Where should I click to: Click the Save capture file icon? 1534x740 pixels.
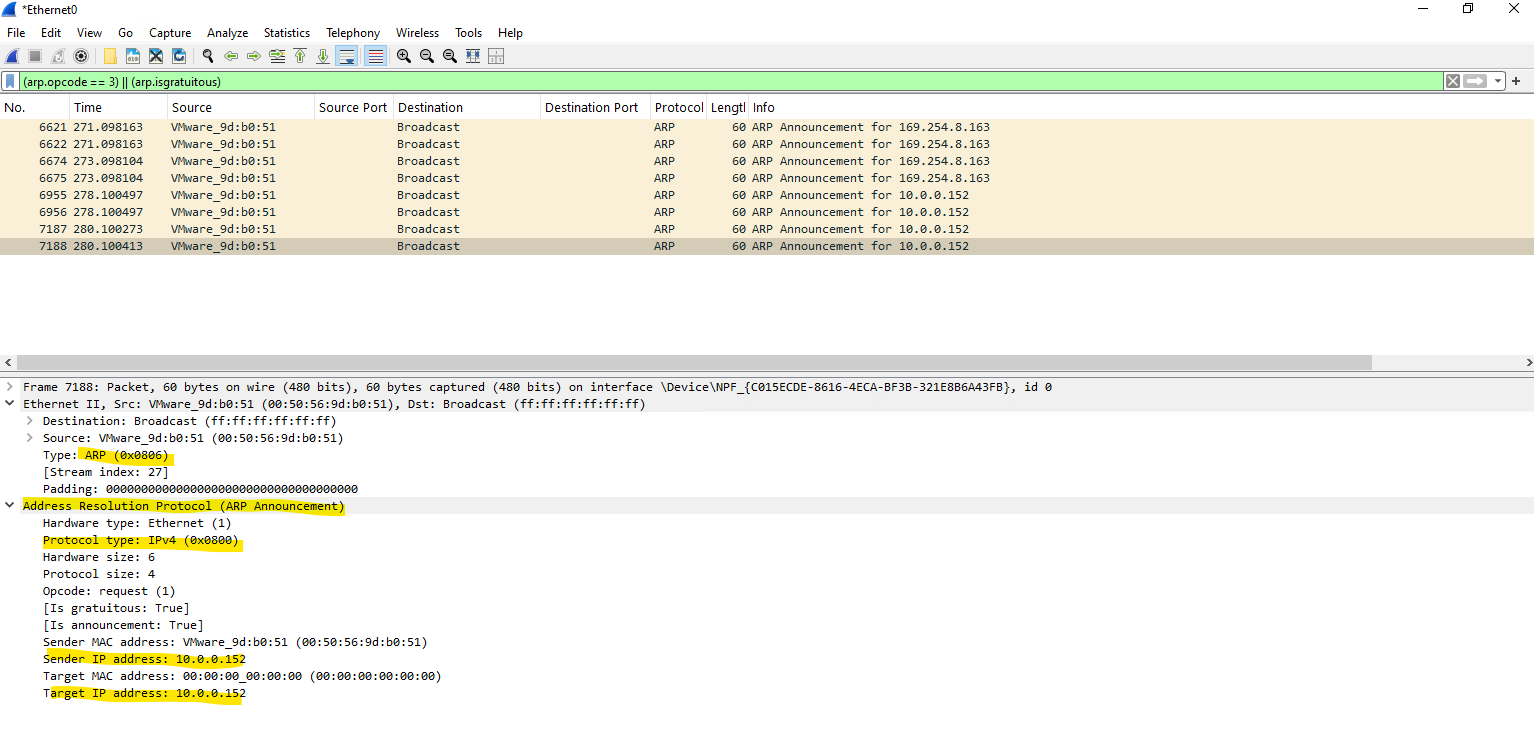133,56
